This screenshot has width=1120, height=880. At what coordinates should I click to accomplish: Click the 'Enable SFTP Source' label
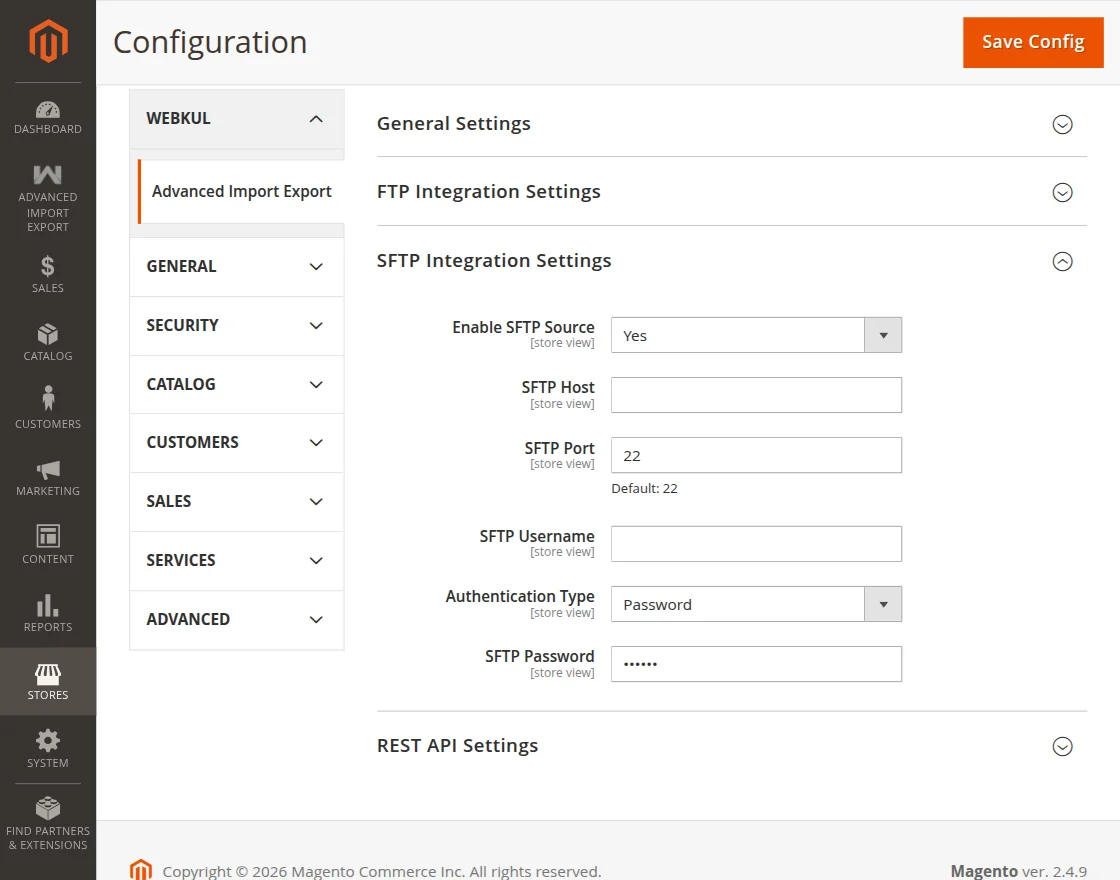(x=523, y=327)
